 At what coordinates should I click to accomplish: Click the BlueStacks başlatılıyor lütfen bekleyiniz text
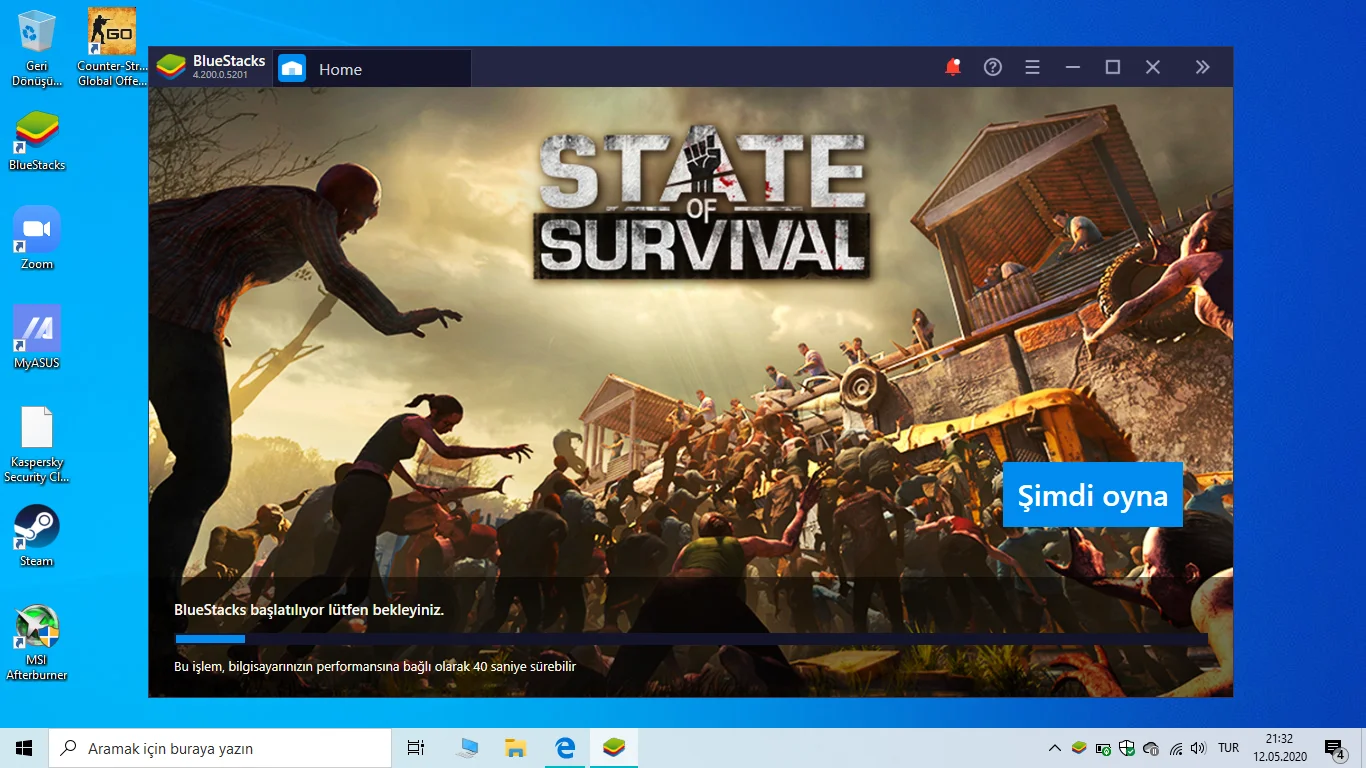(309, 609)
